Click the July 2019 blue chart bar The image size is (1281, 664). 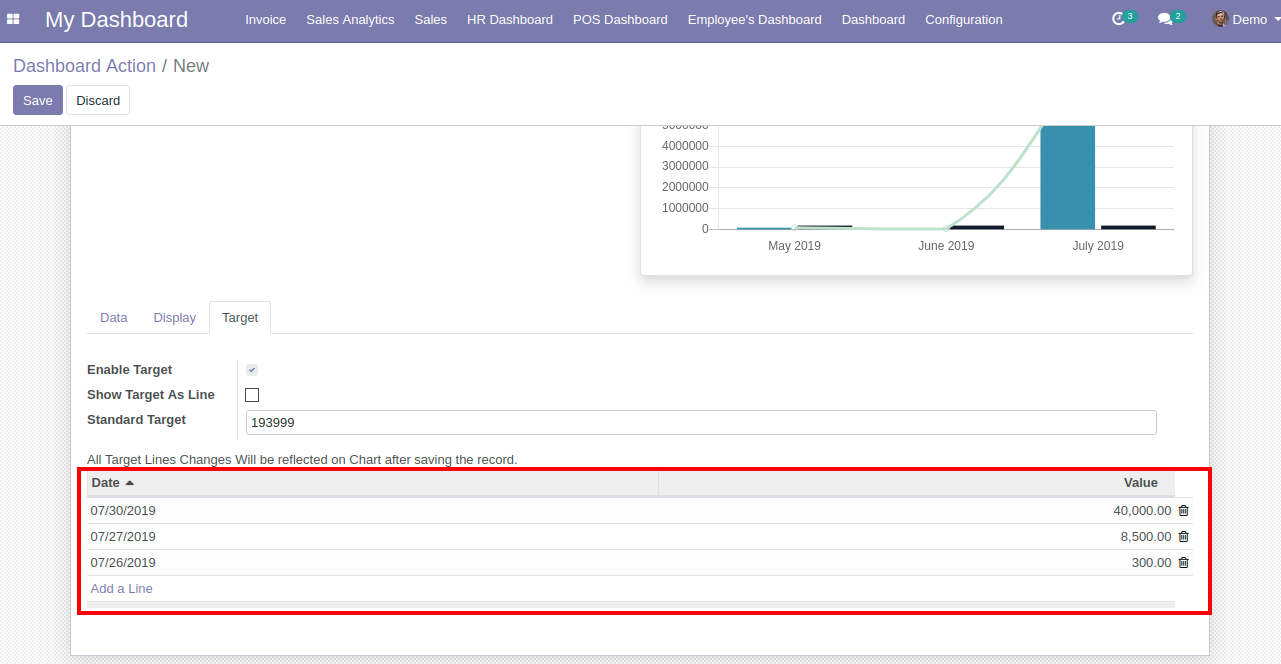[x=1067, y=178]
